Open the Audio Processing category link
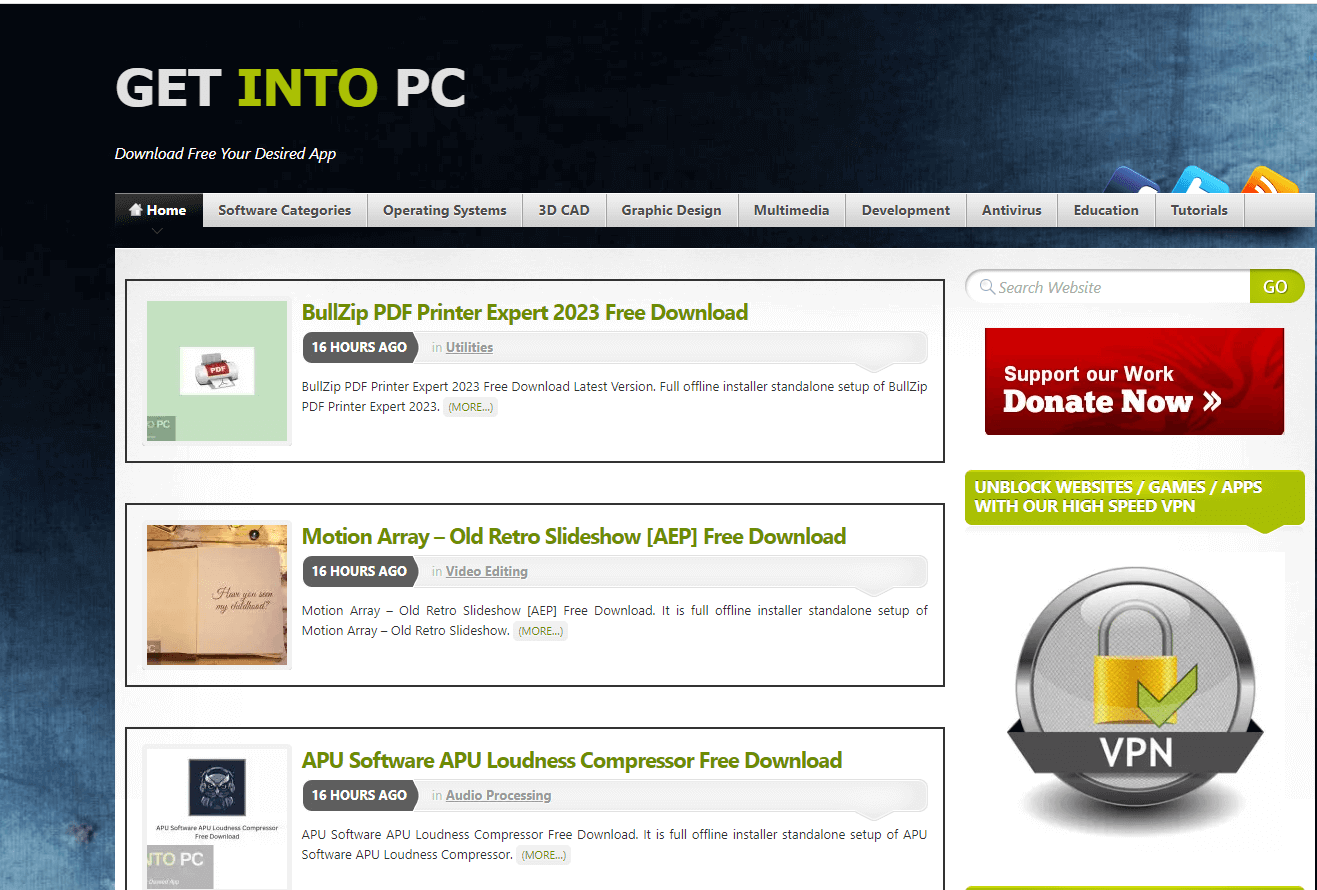The width and height of the screenshot is (1317, 890). point(498,796)
